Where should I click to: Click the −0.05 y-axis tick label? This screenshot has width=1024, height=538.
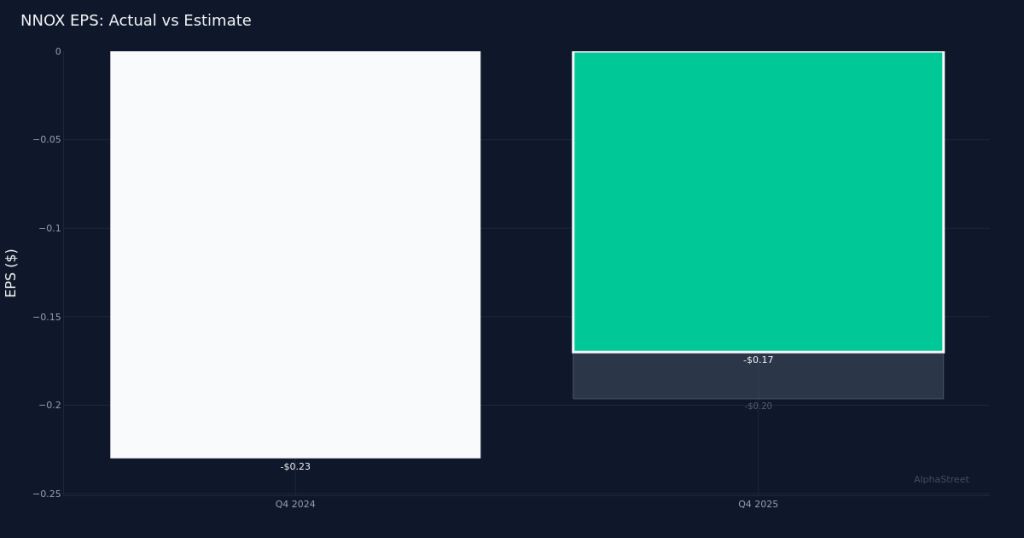47,140
